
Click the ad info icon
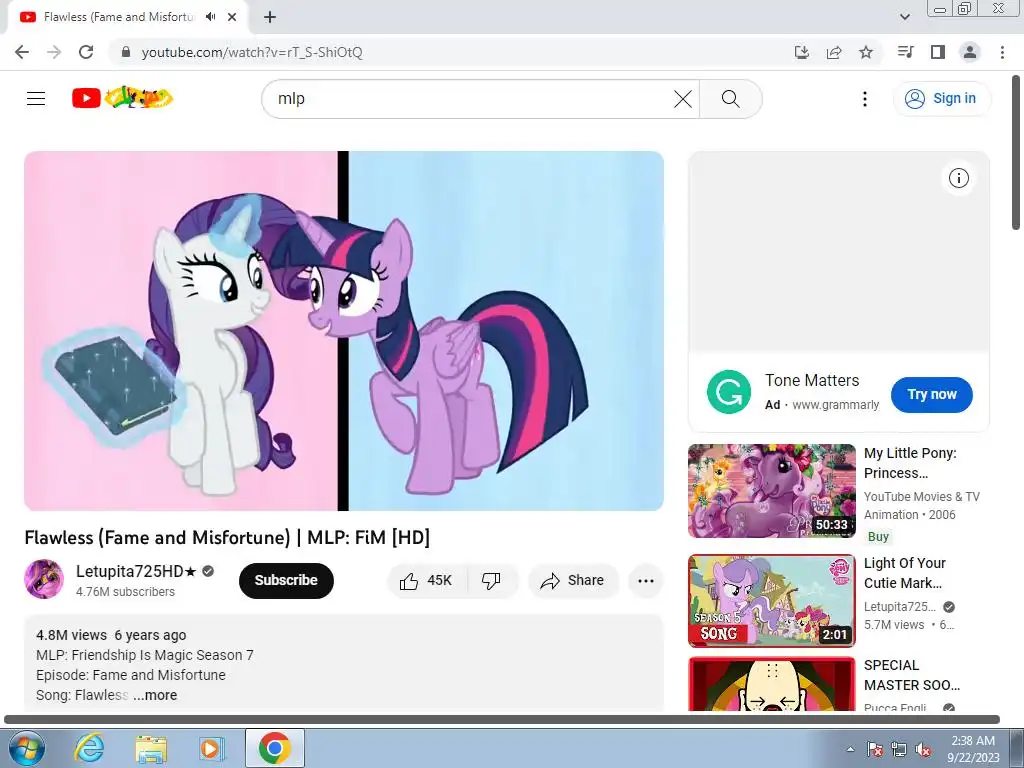959,178
